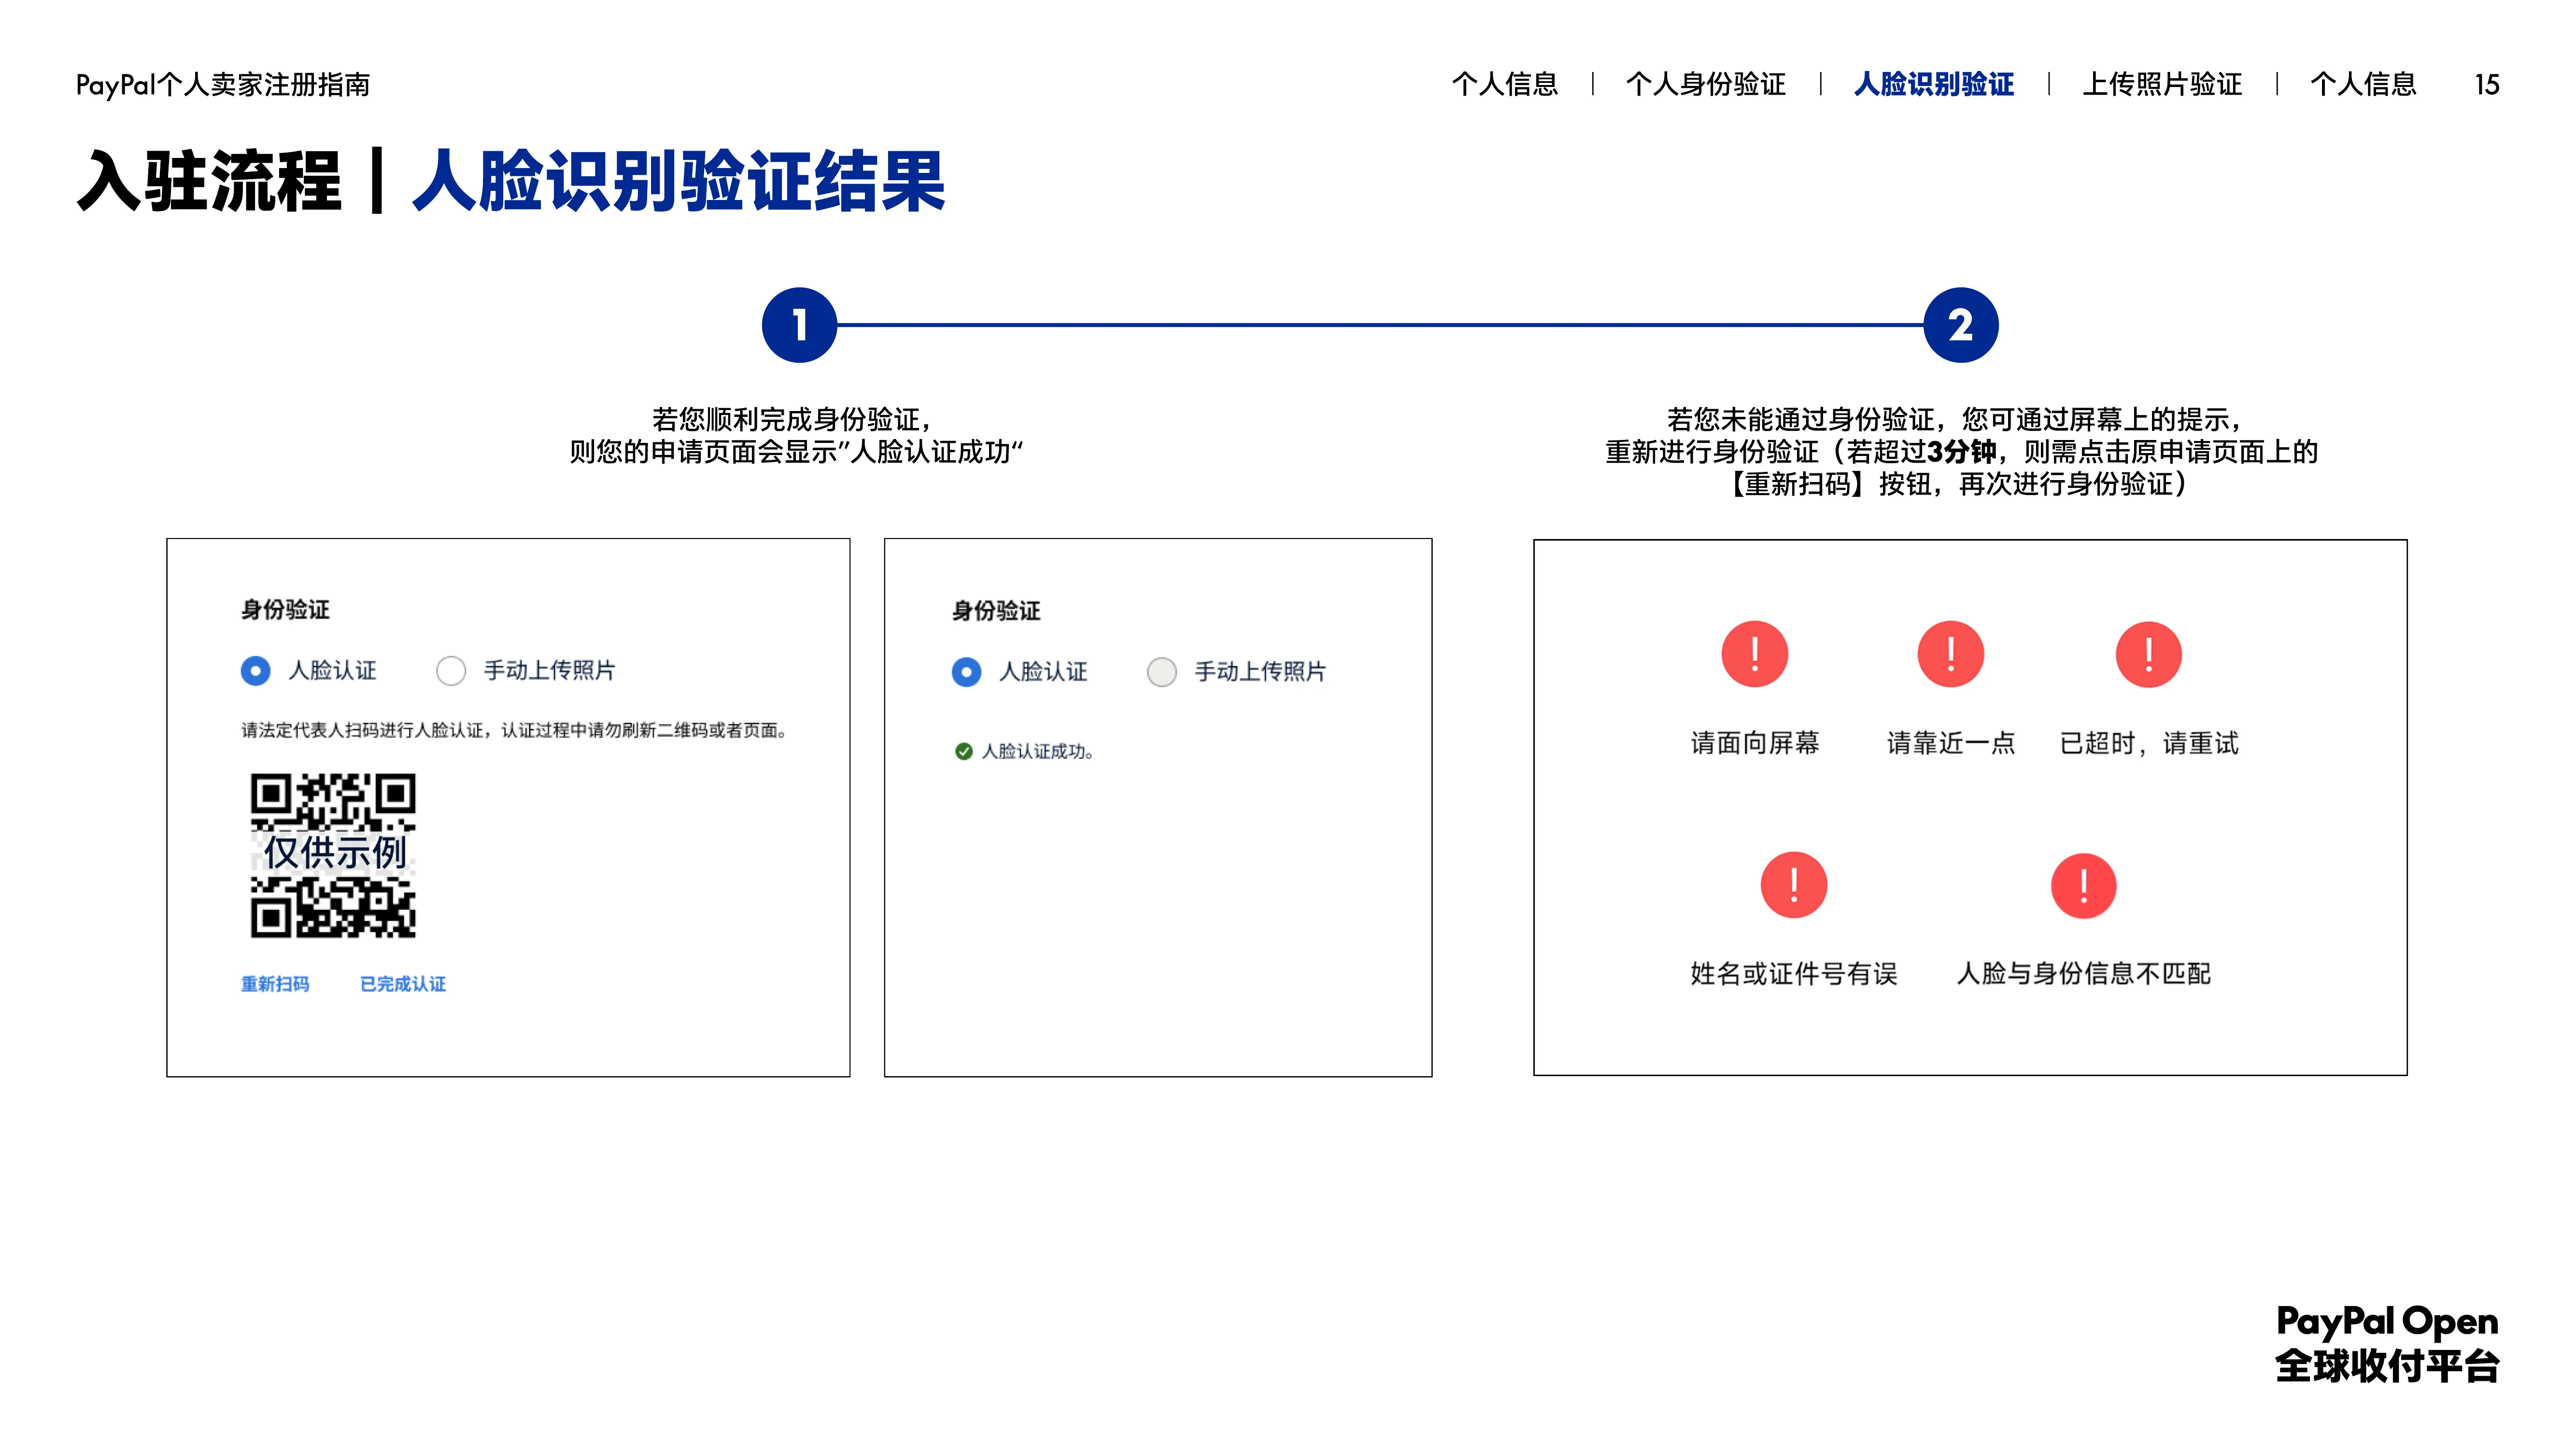Click the 人脸识别验证结果 title text
This screenshot has height=1449, width=2576.
(679, 181)
